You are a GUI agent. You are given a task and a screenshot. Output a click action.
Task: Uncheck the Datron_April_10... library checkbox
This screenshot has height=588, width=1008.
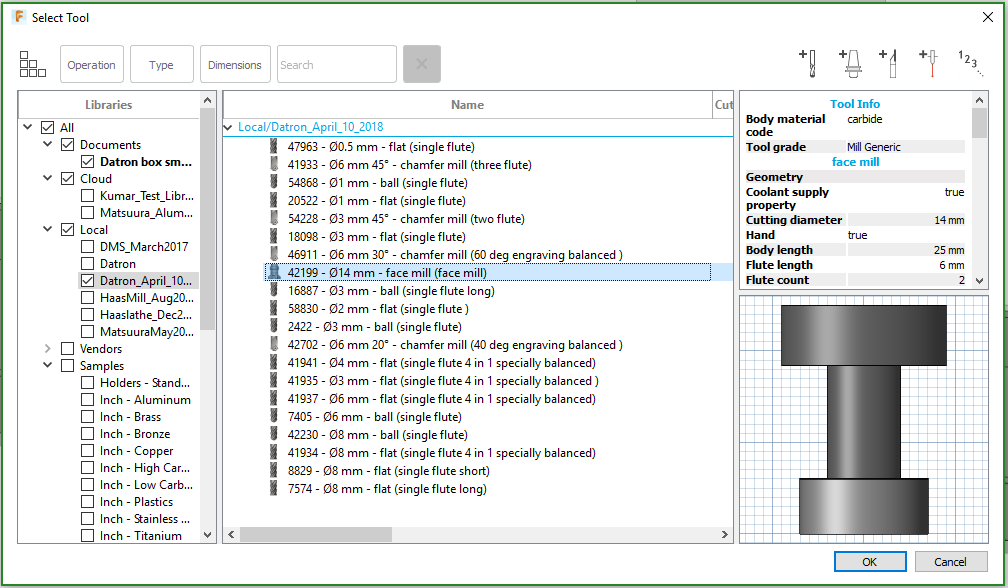(88, 280)
